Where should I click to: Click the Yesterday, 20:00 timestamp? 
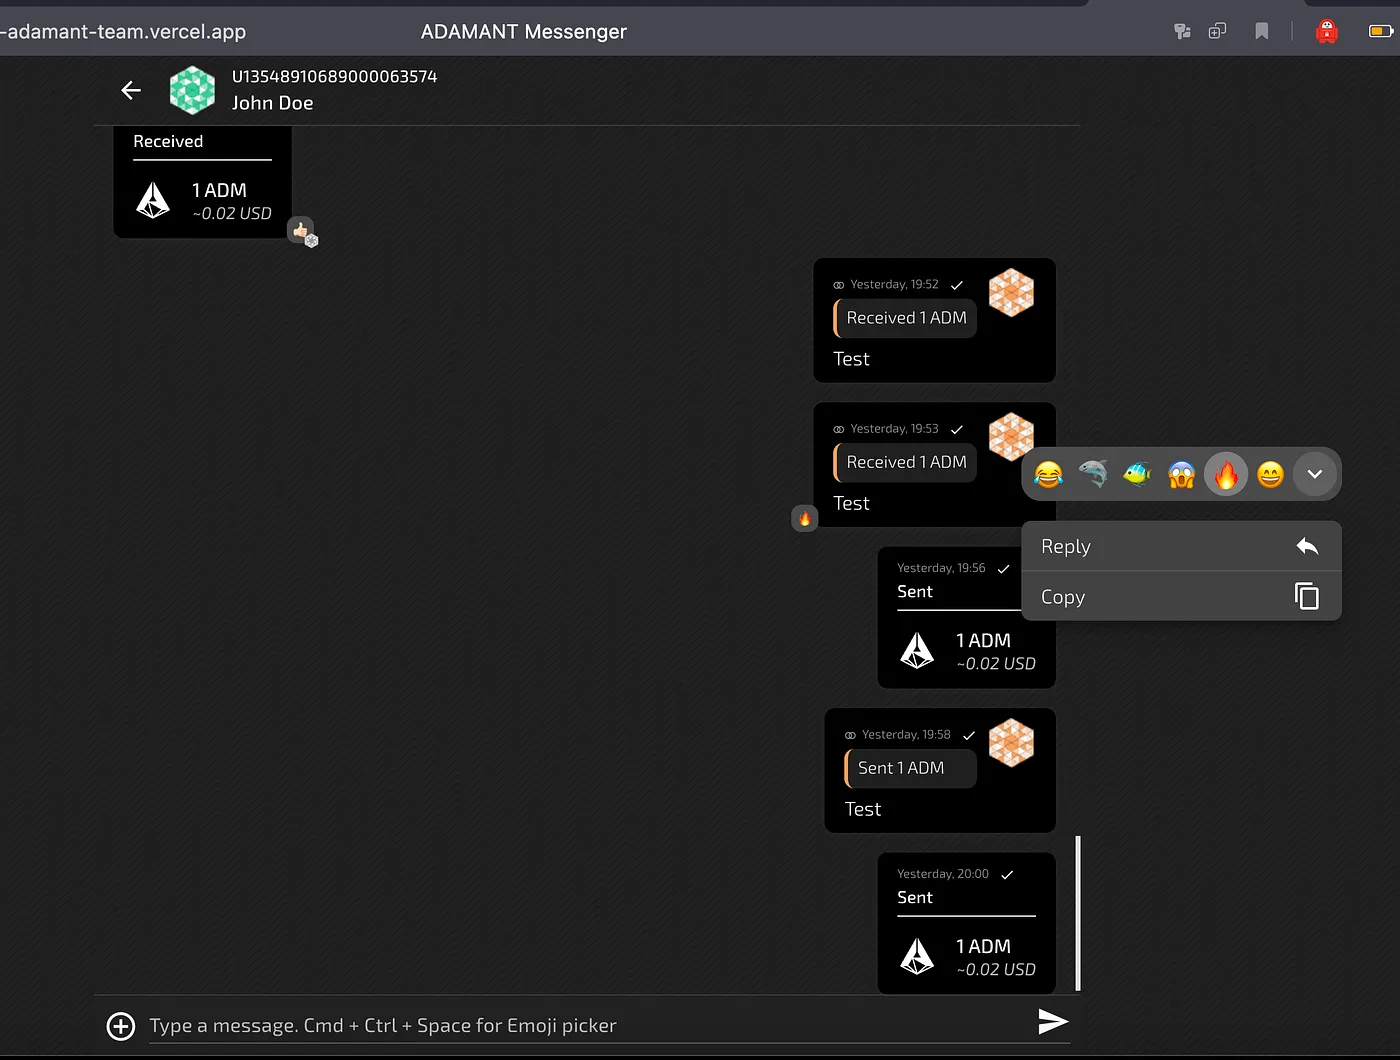[x=943, y=874]
